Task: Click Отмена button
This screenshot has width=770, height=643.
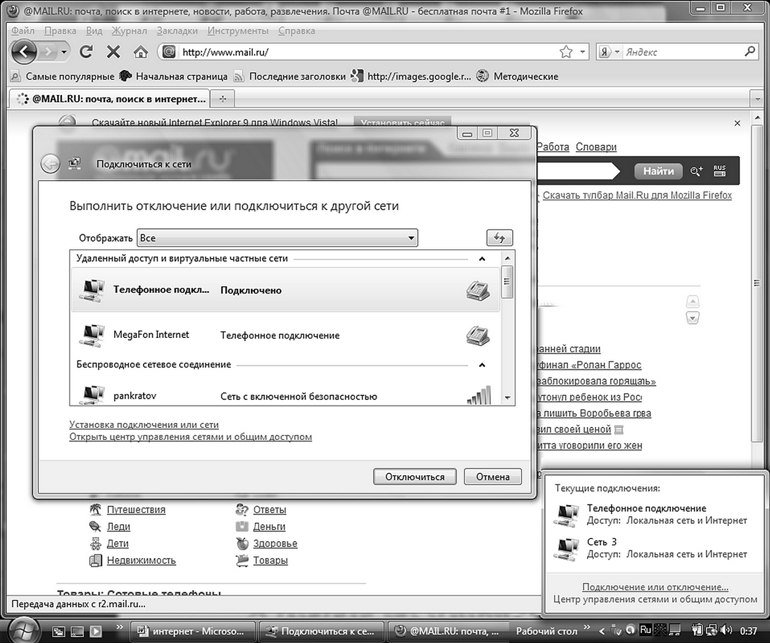Action: [493, 476]
